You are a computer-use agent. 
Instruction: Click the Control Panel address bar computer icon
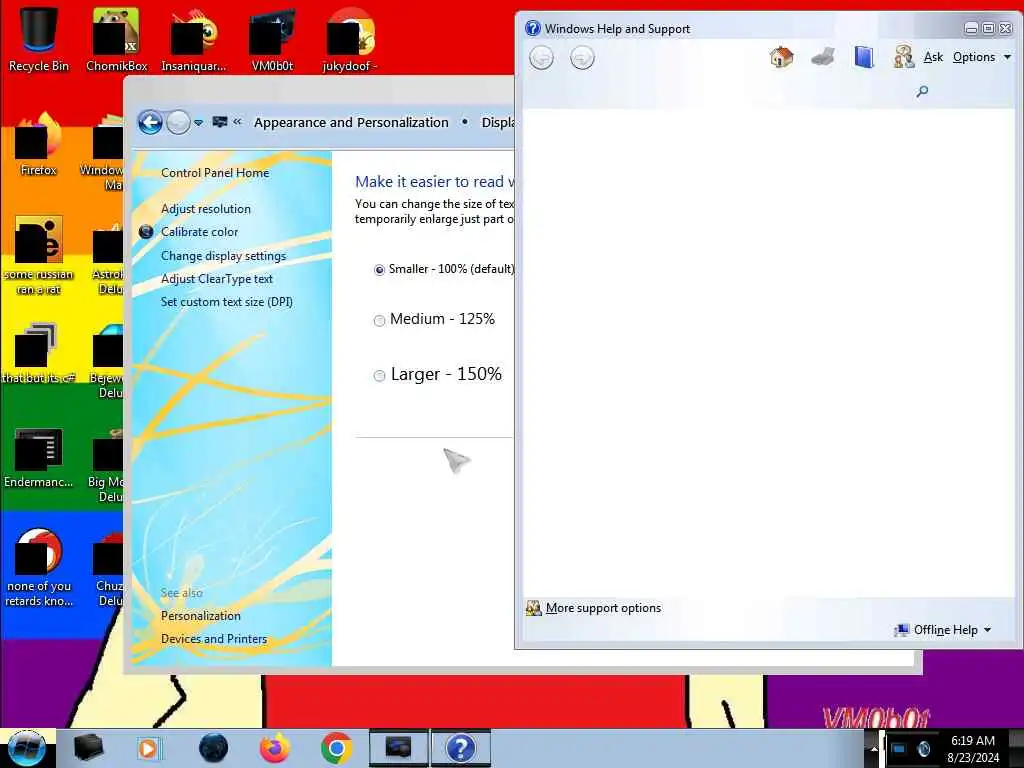coord(220,122)
